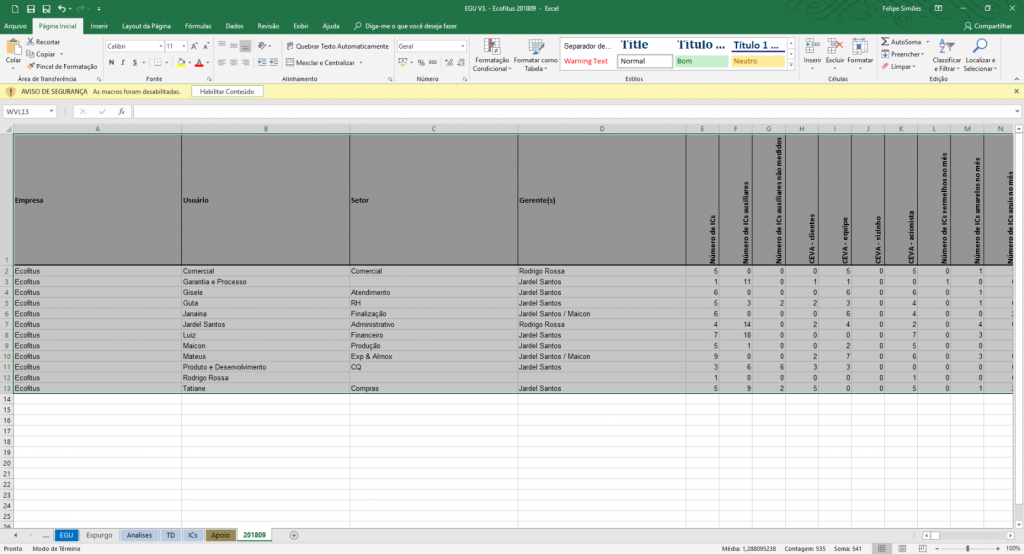Screen dimensions: 1024x554
Task: Click inside the formula bar field
Action: click(575, 112)
